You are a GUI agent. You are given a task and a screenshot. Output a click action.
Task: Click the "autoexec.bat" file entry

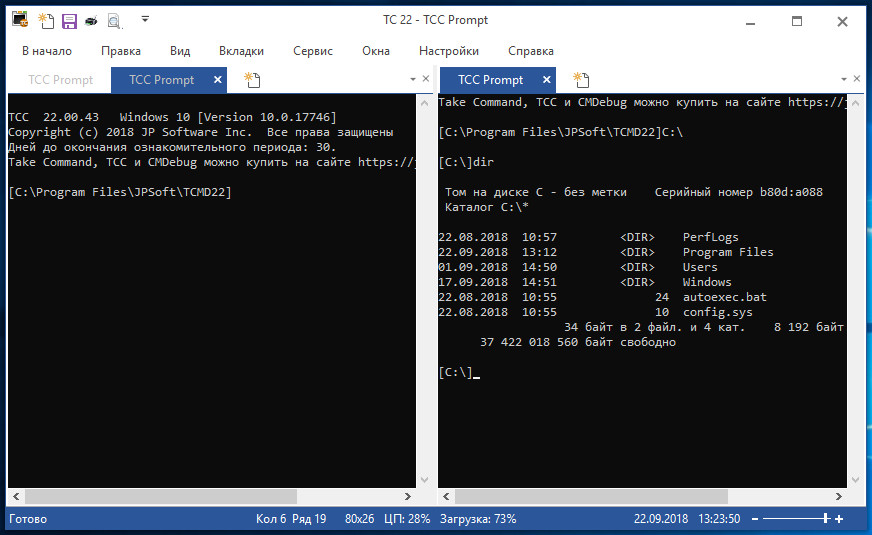725,298
